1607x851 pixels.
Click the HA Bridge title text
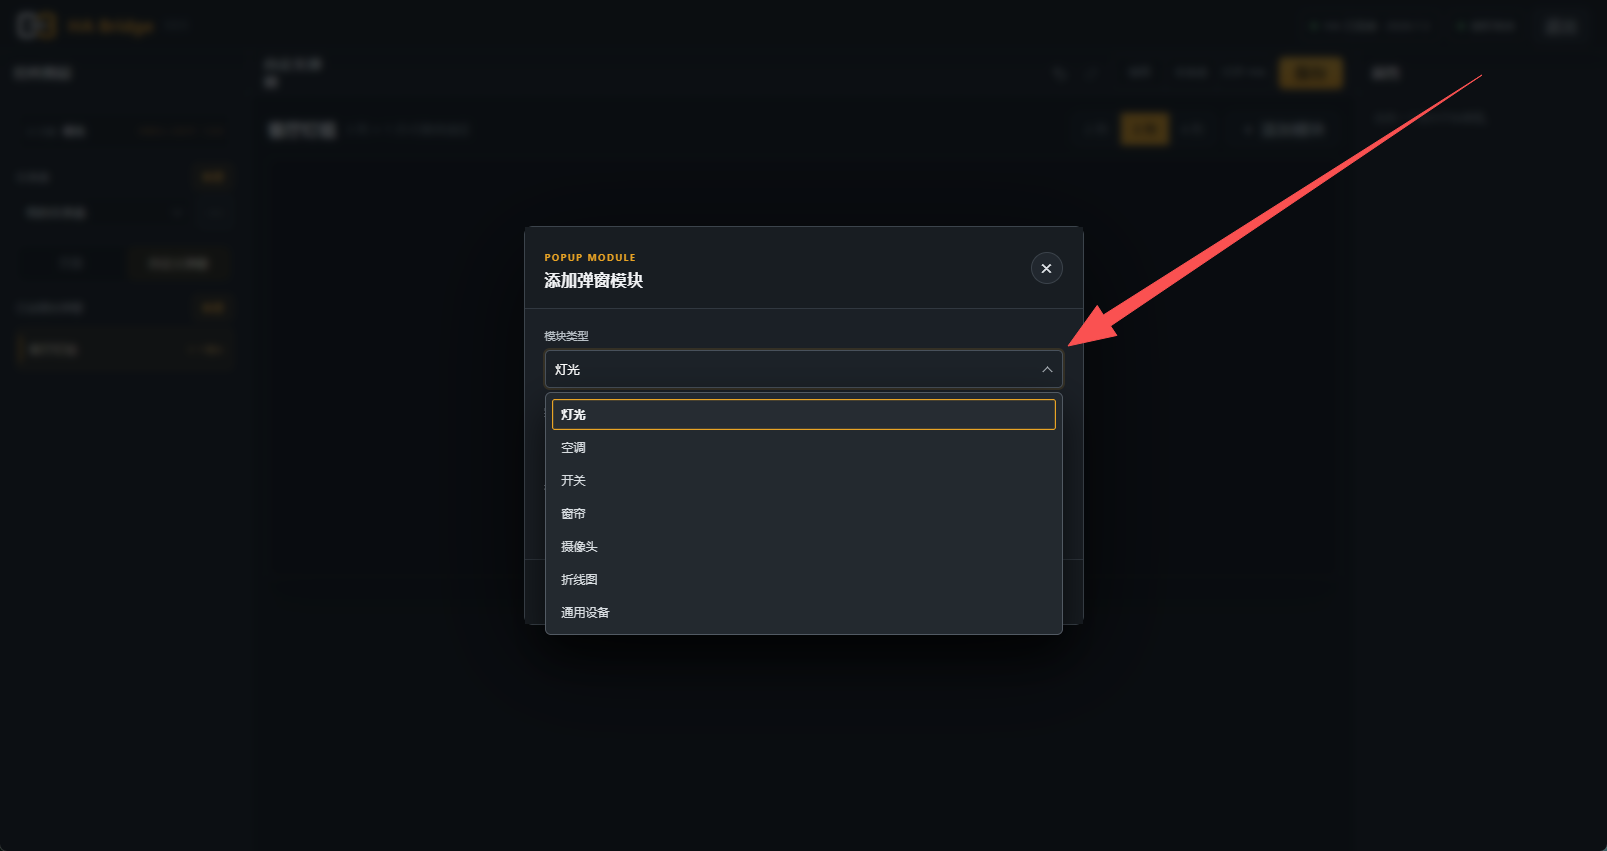[x=110, y=27]
